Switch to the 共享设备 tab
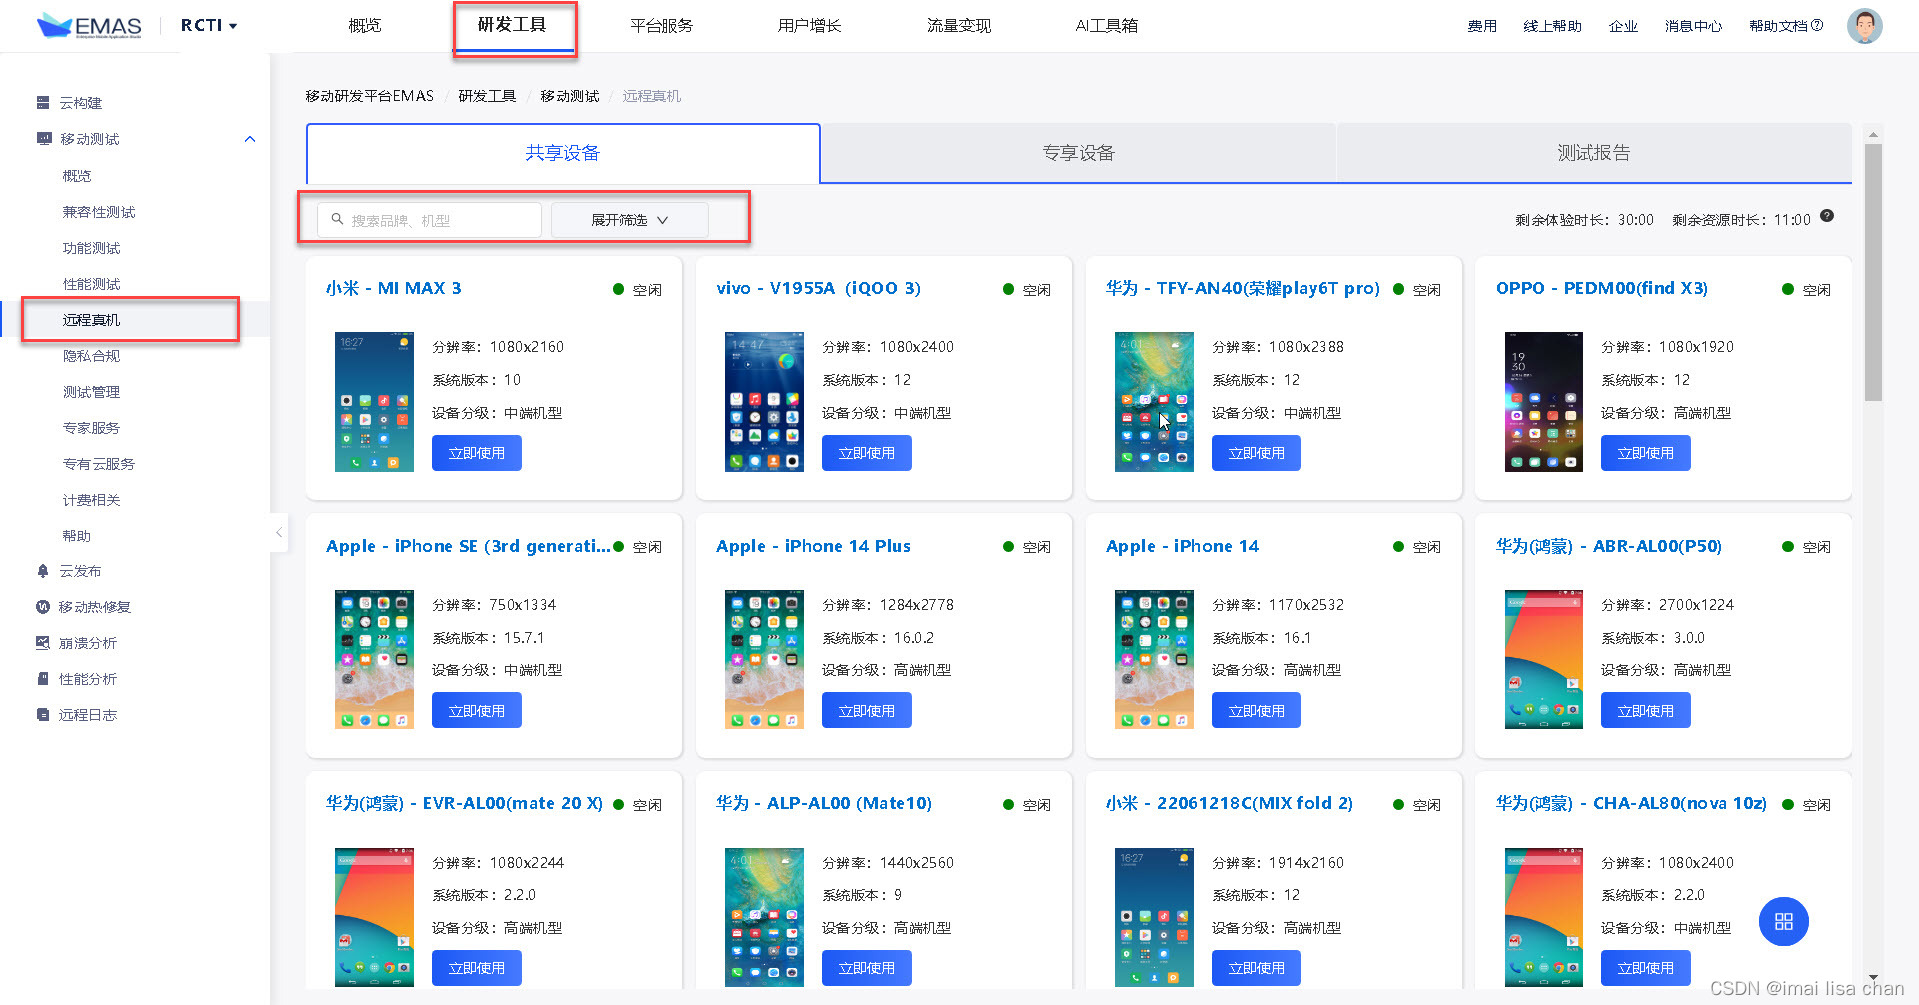Image resolution: width=1919 pixels, height=1005 pixels. click(563, 153)
